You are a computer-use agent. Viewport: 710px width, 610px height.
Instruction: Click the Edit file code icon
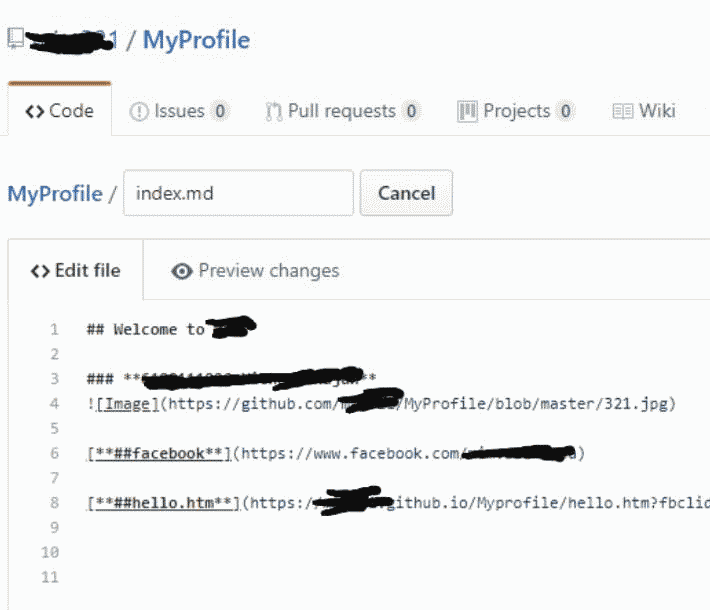click(40, 271)
